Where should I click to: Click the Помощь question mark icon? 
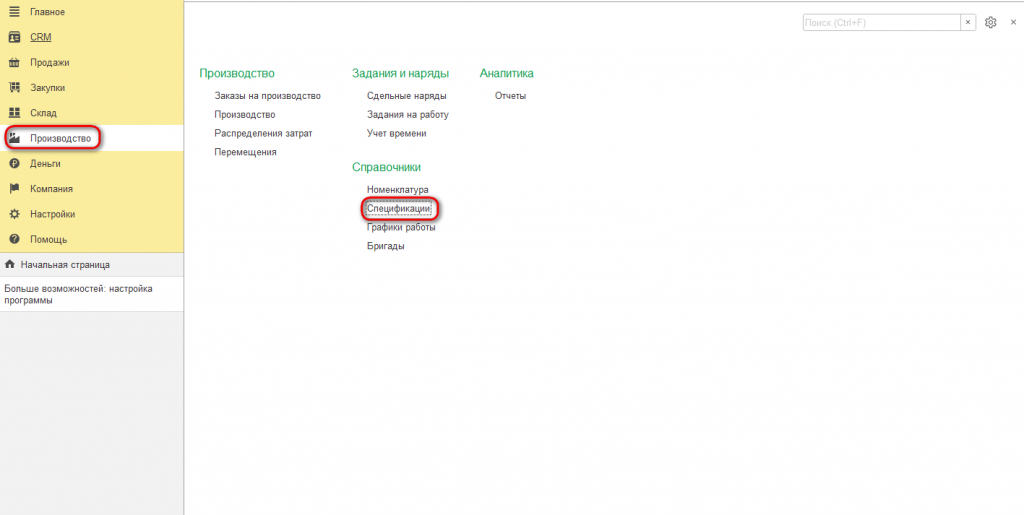click(x=14, y=240)
